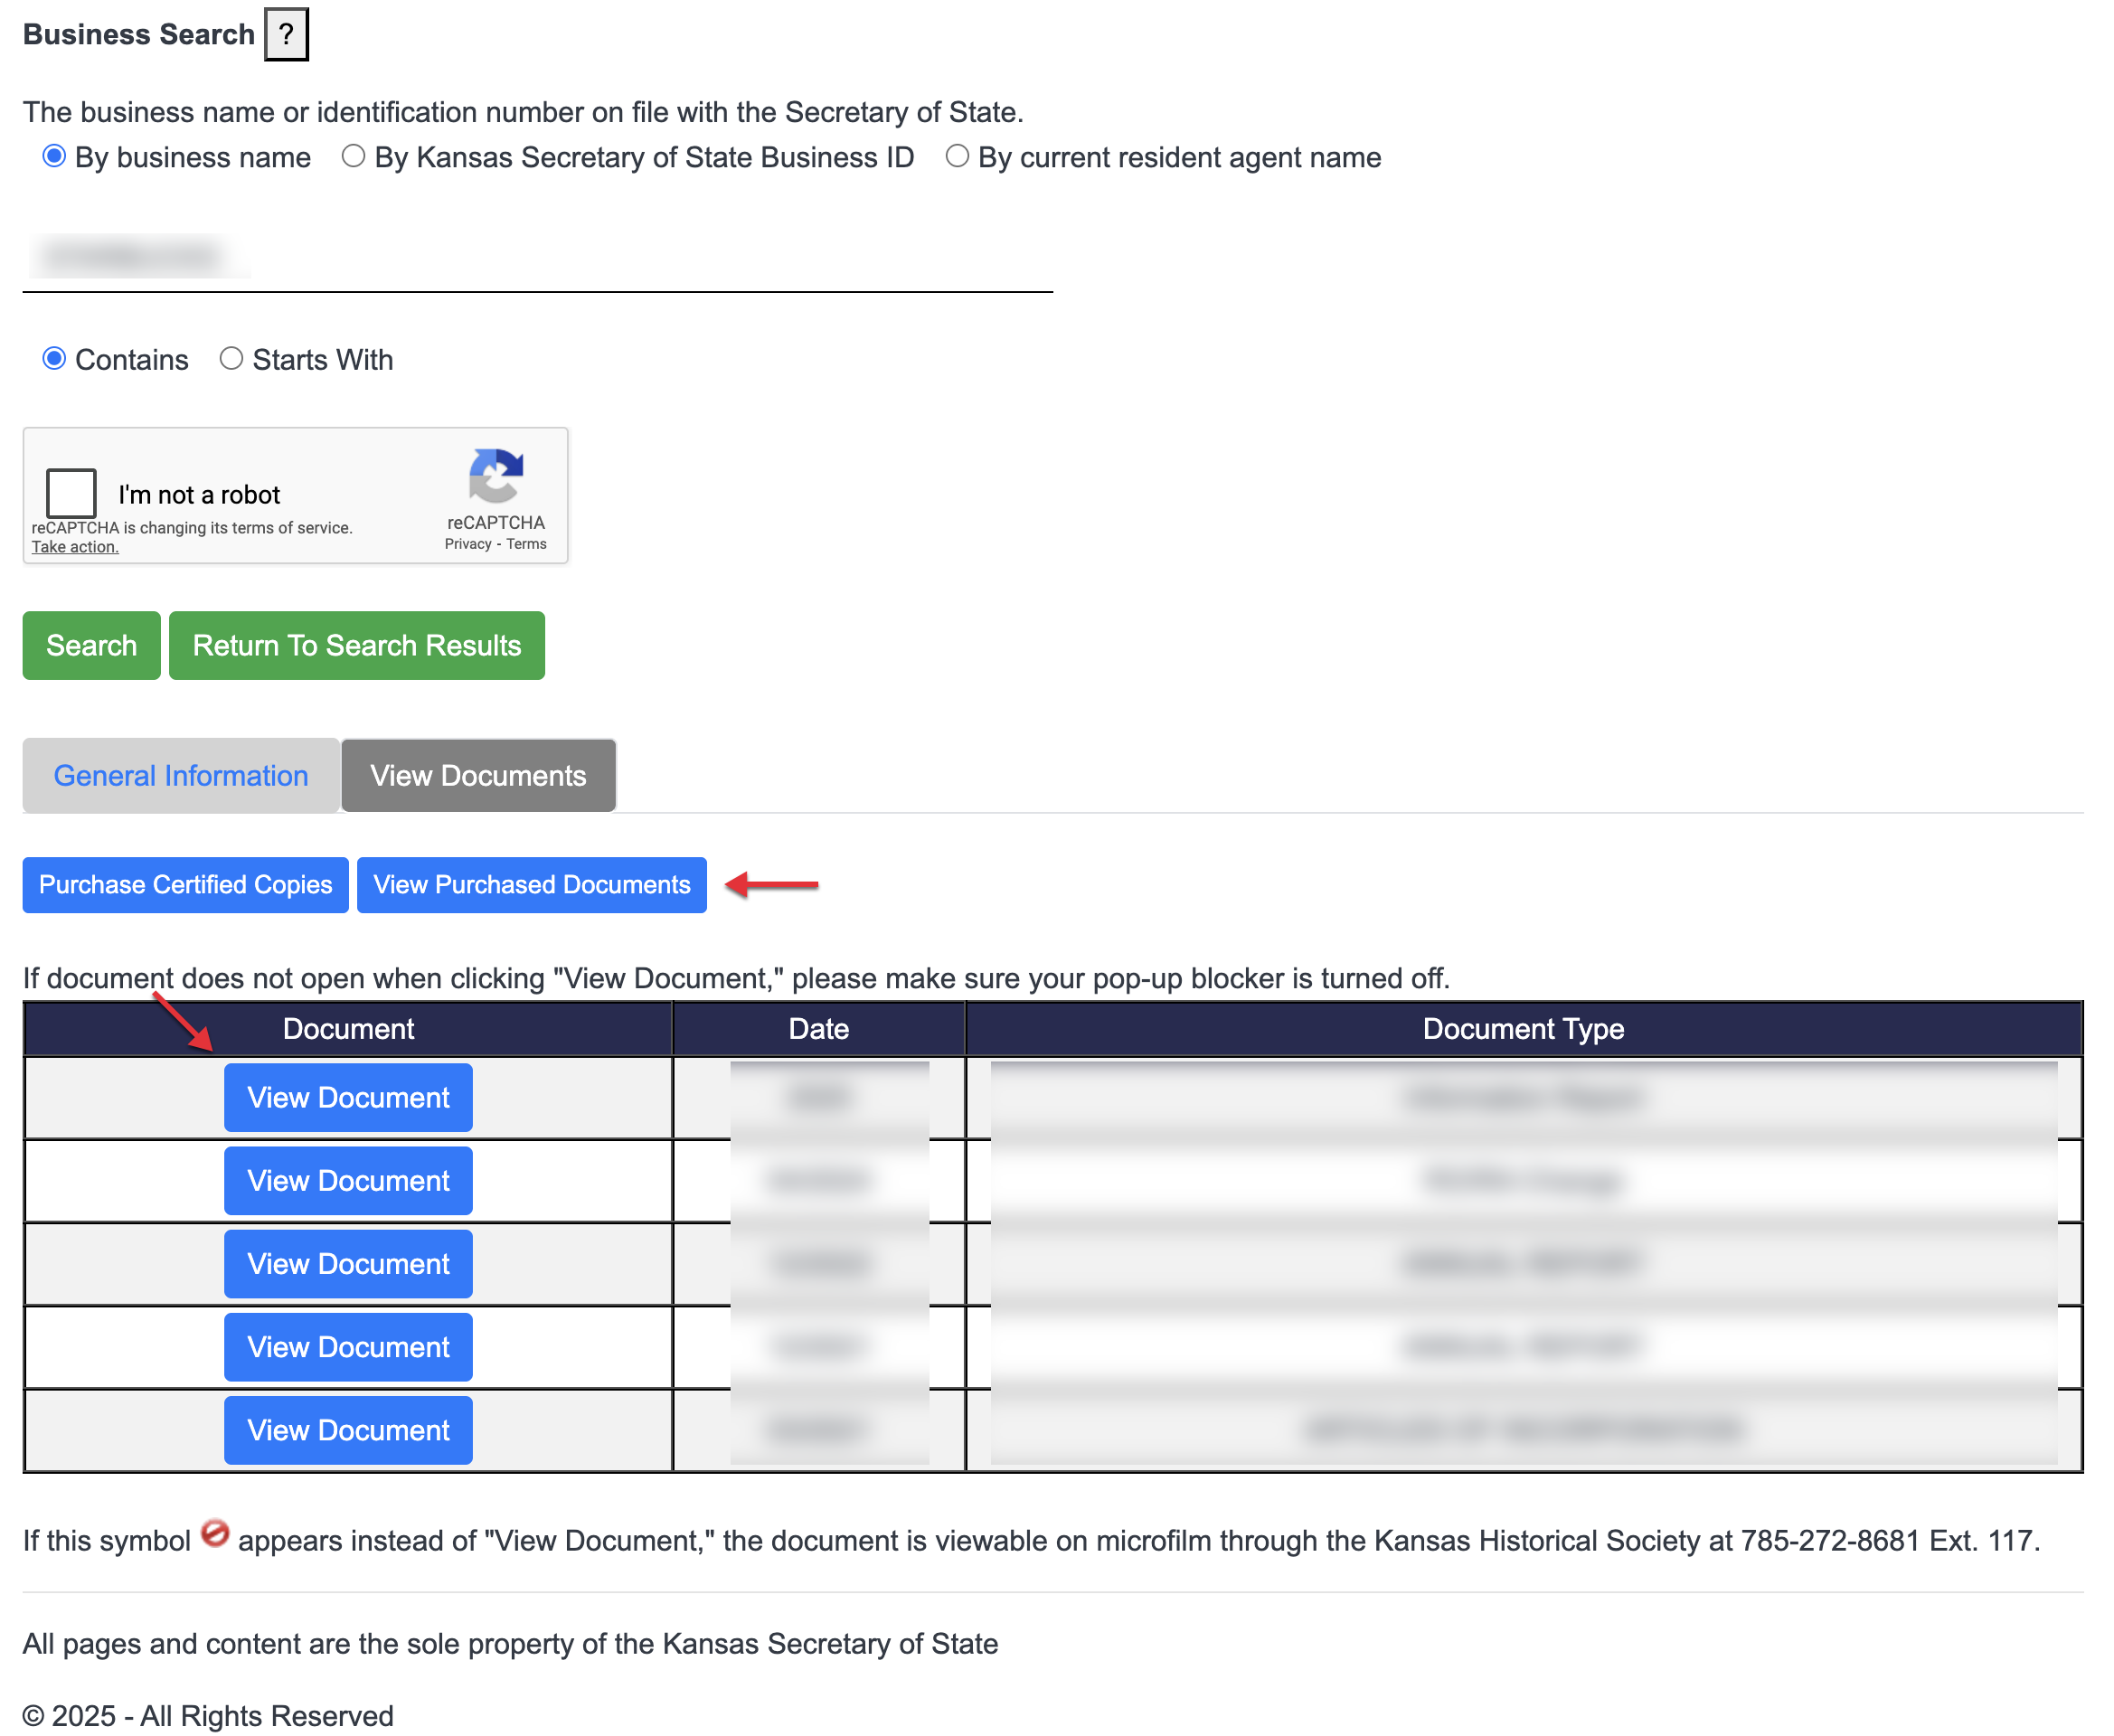This screenshot has height=1736, width=2114.
Task: Check the I'm not a robot checkbox
Action: click(71, 493)
